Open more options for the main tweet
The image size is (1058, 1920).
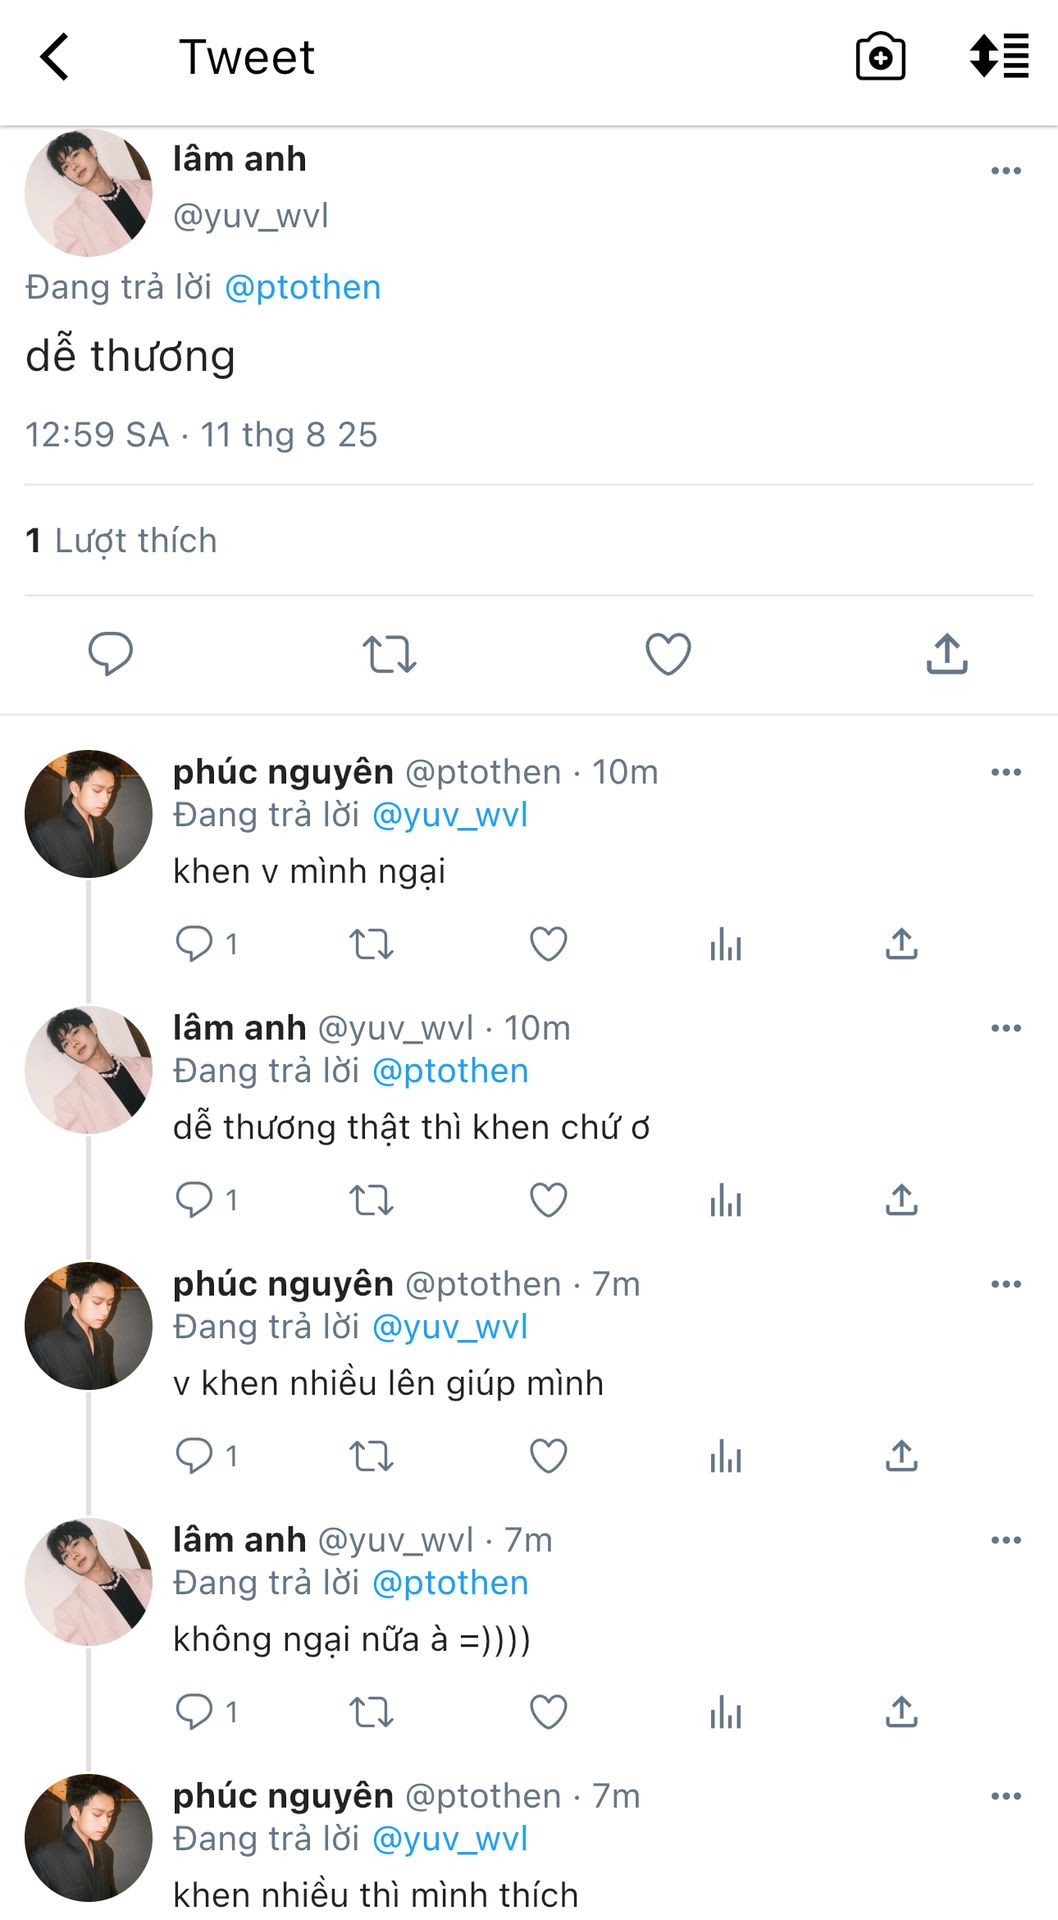click(1005, 171)
